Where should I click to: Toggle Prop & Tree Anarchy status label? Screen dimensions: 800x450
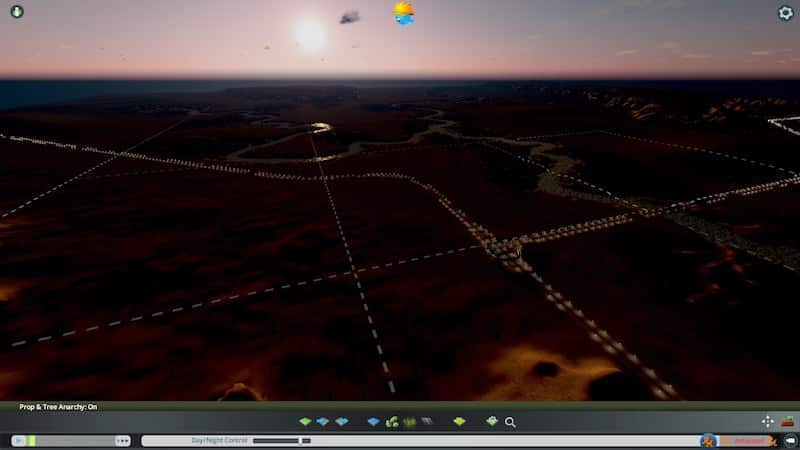click(58, 407)
